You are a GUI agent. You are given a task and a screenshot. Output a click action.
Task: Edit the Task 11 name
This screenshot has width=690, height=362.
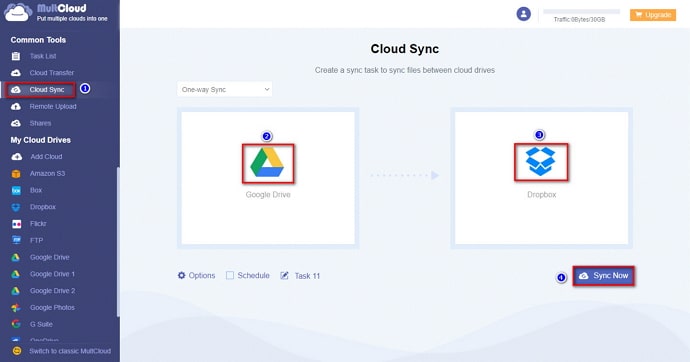click(307, 276)
